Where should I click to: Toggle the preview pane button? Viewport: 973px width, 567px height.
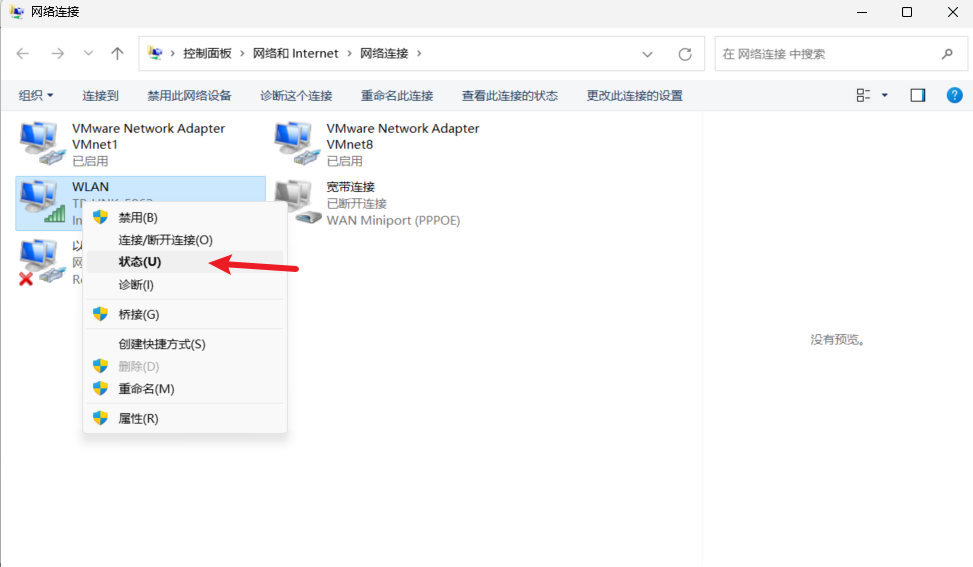[918, 95]
